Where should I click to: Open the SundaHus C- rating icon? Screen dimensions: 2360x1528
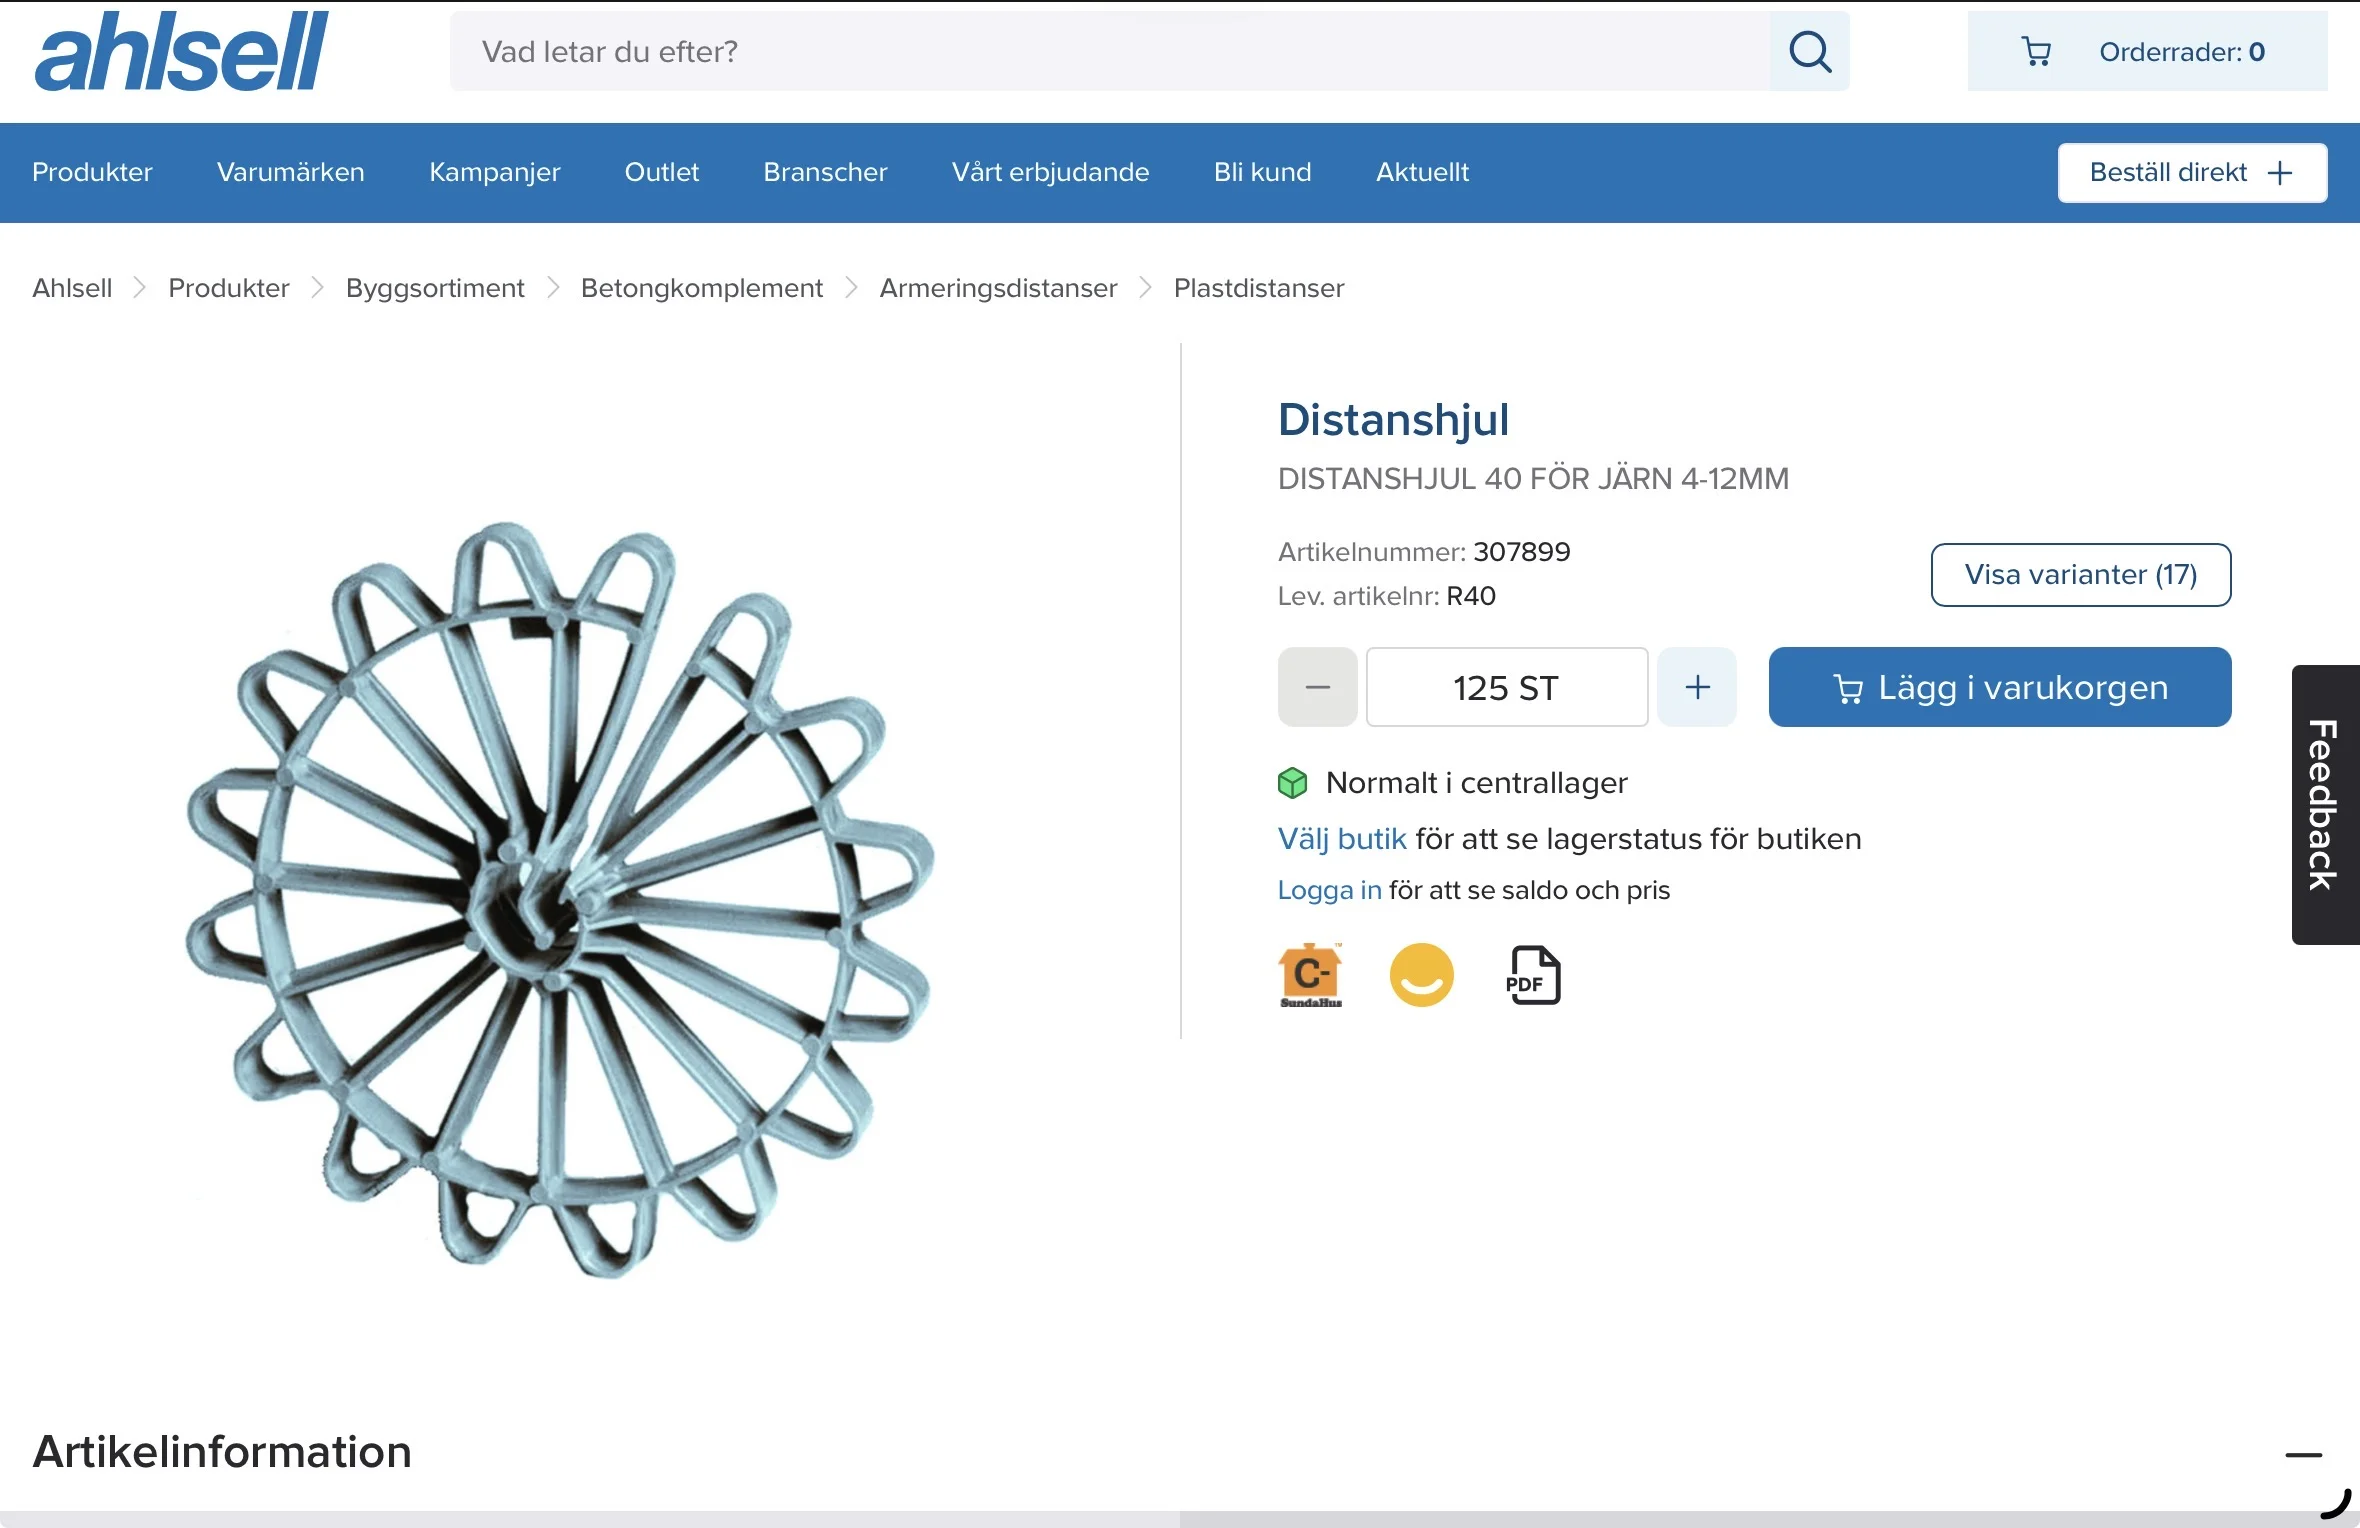click(1310, 975)
